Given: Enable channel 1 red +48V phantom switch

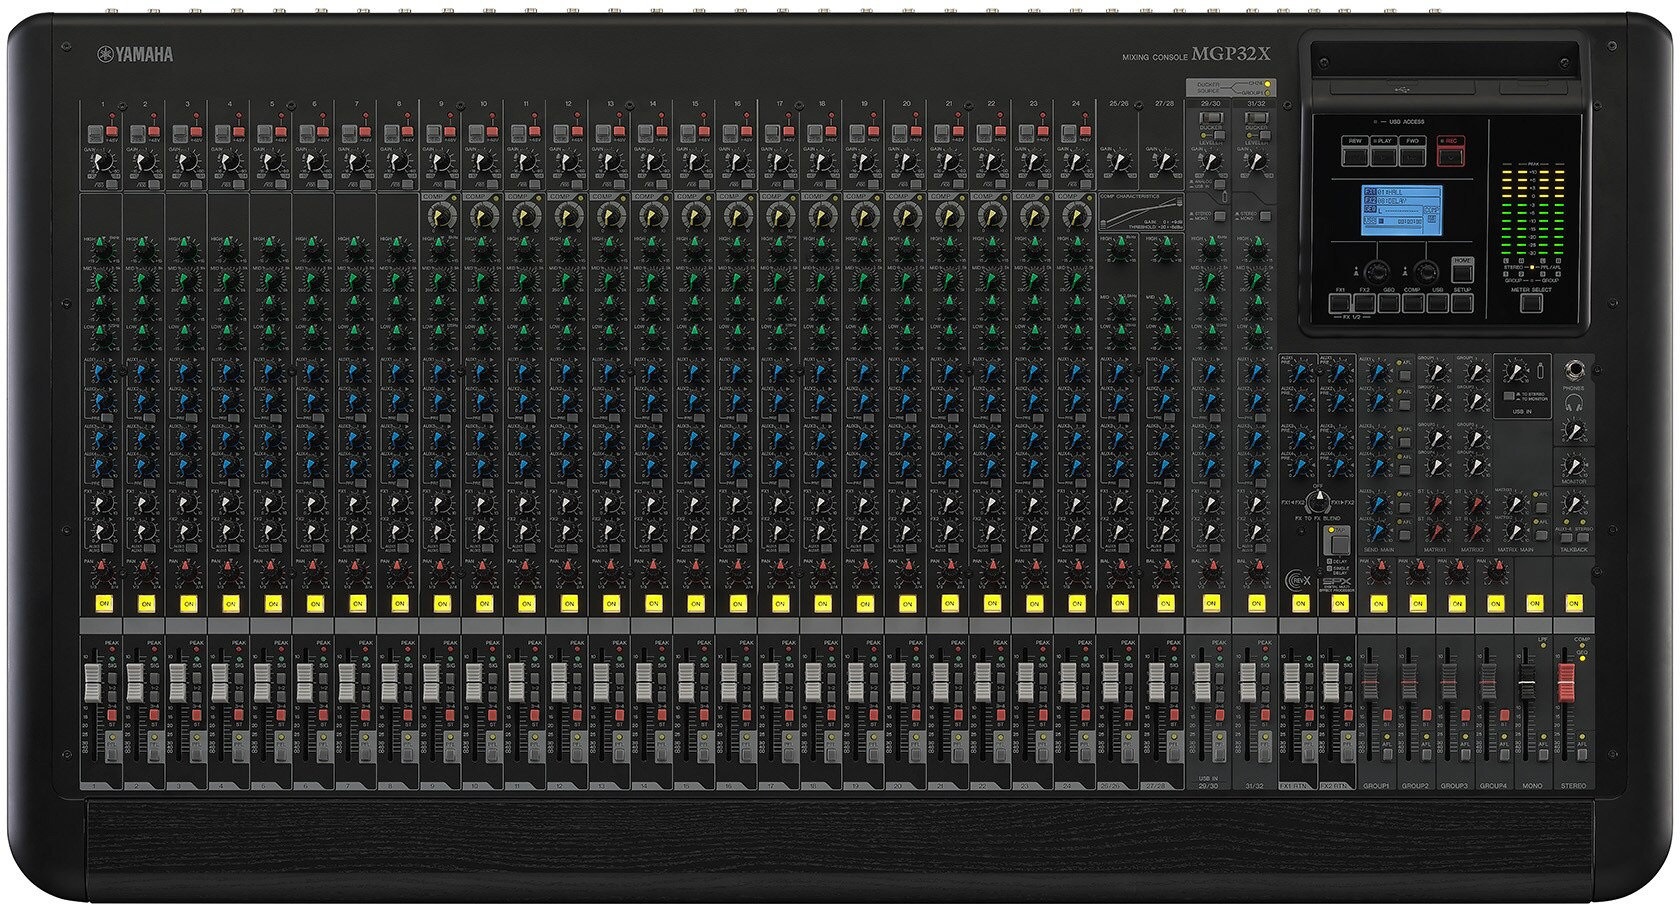Looking at the screenshot, I should [112, 131].
